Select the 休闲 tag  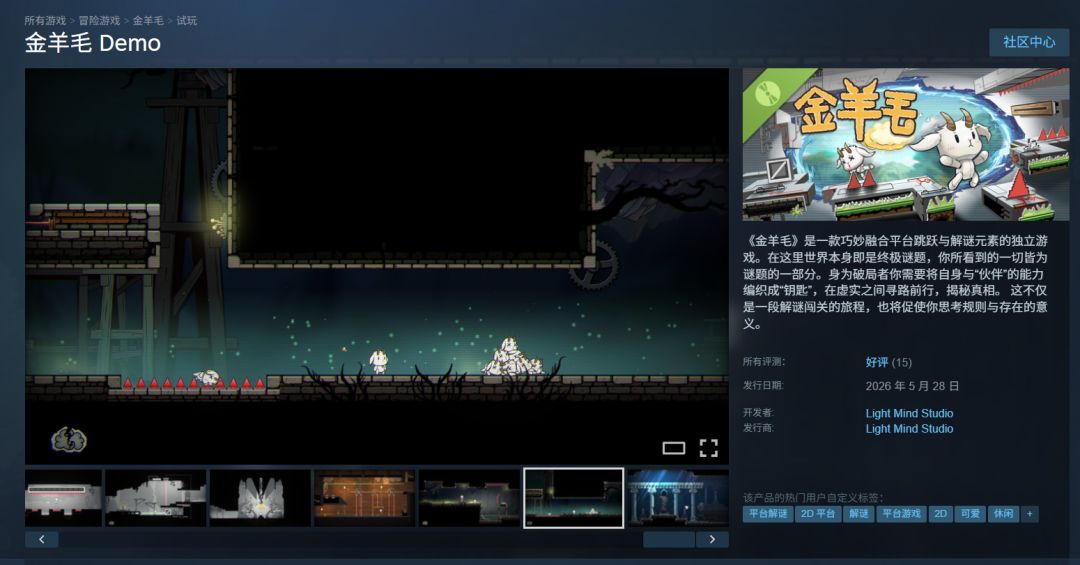click(x=1003, y=514)
